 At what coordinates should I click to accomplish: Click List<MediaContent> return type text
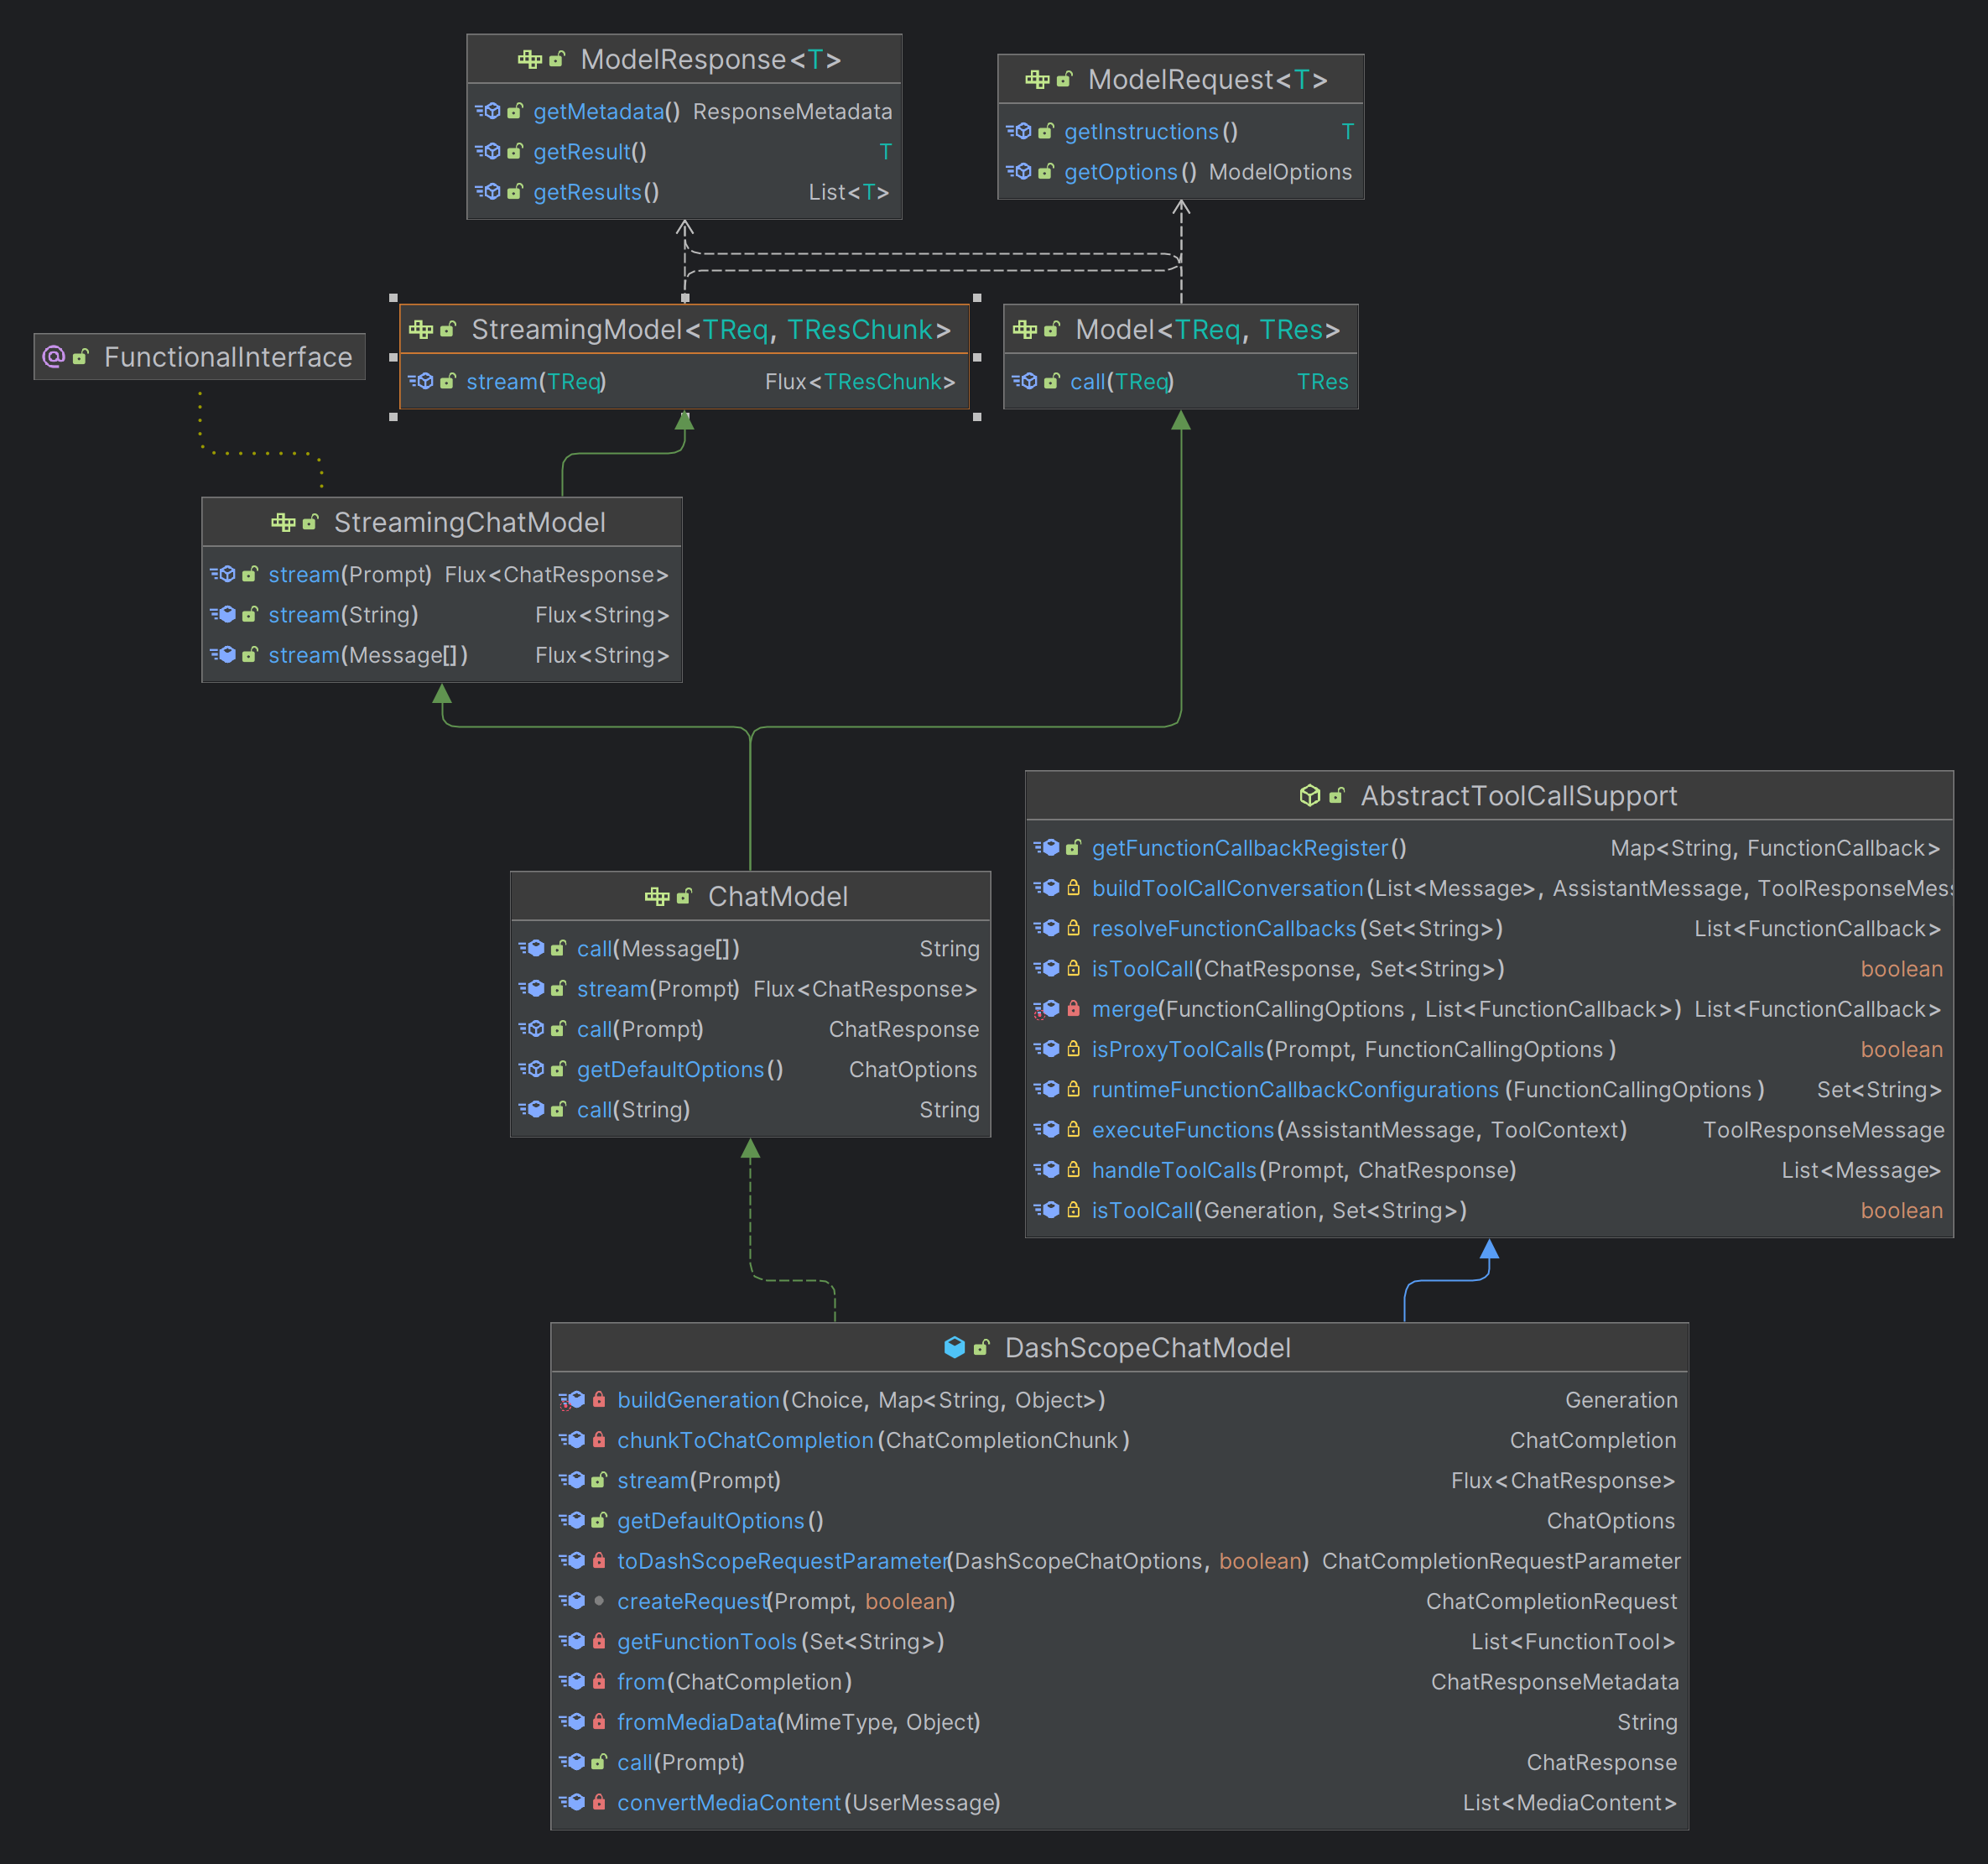tap(1569, 1802)
